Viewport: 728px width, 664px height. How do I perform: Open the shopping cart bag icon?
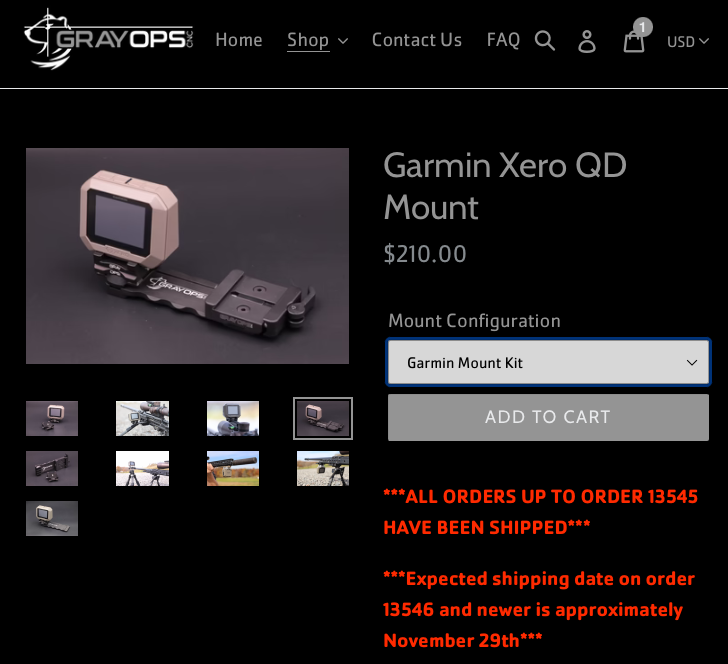634,42
